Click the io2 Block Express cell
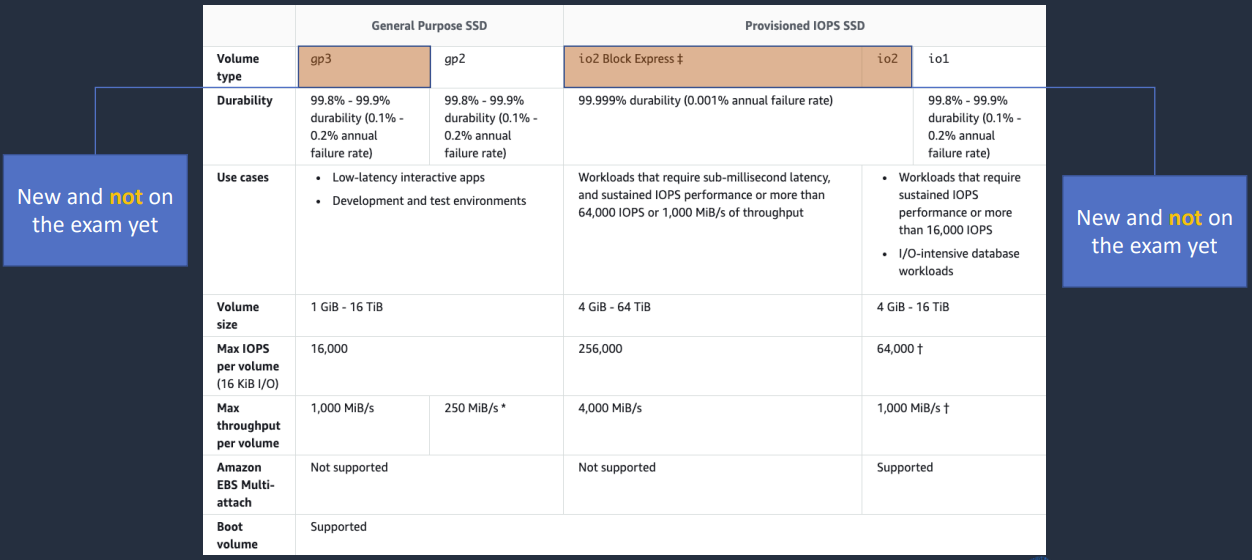 tap(713, 66)
